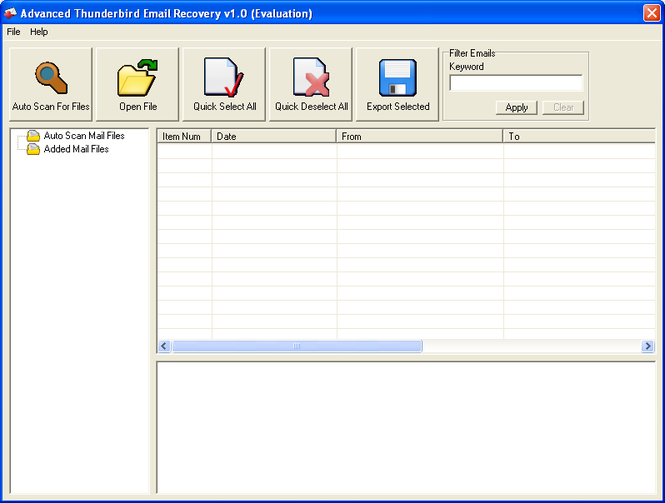
Task: Click the Auto Scan For Files magnifier icon
Action: [51, 78]
